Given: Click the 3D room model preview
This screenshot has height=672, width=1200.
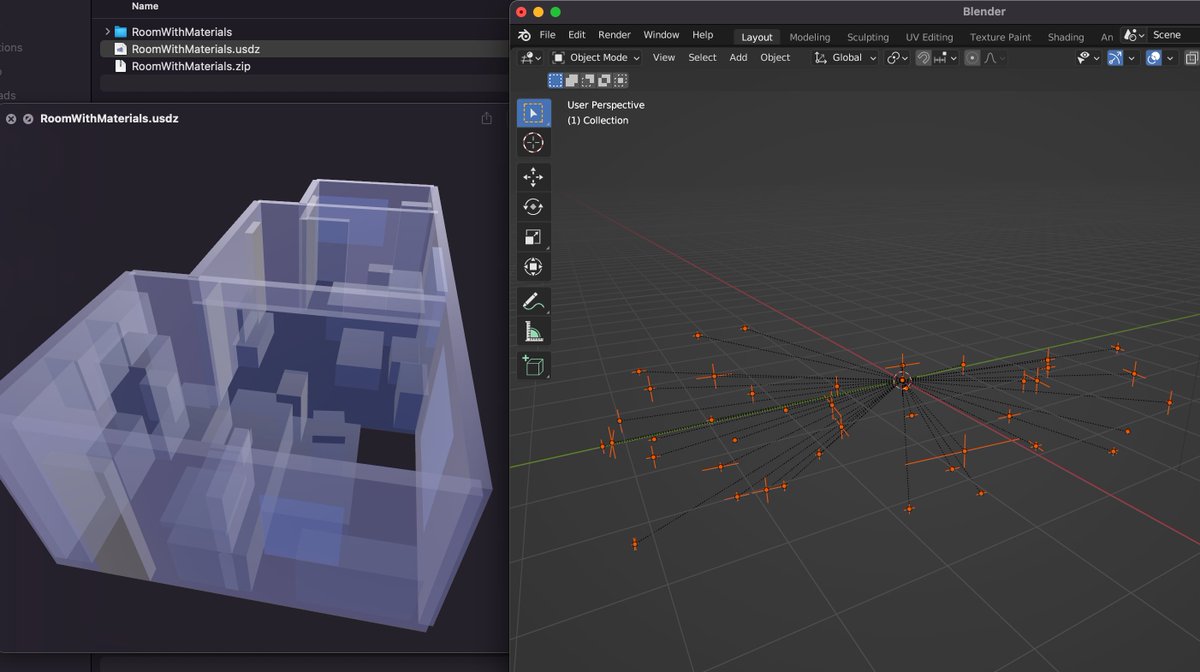Looking at the screenshot, I should coord(245,405).
